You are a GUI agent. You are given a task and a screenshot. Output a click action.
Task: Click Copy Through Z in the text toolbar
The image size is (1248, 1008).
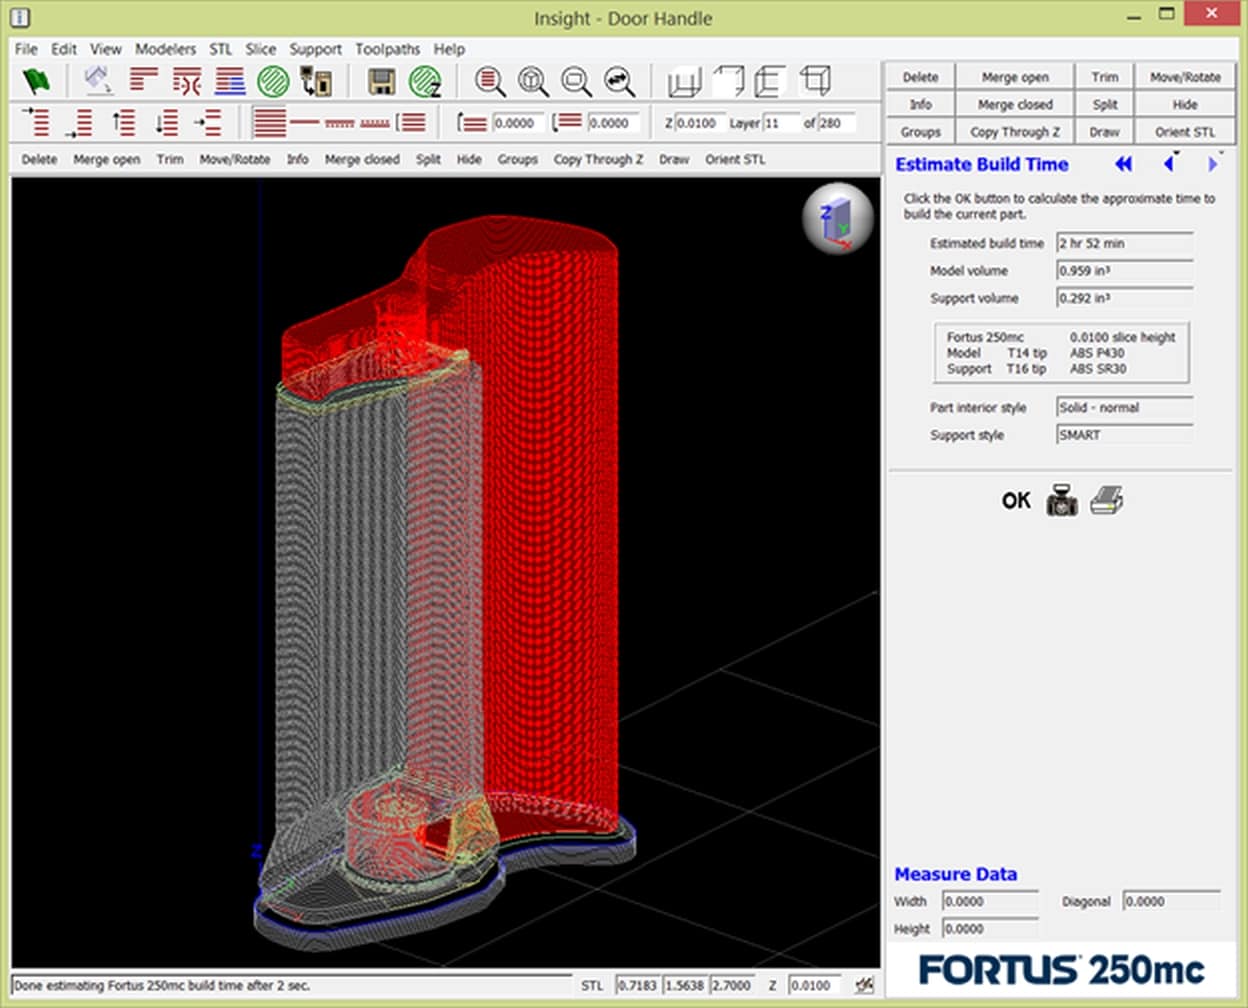pyautogui.click(x=598, y=159)
